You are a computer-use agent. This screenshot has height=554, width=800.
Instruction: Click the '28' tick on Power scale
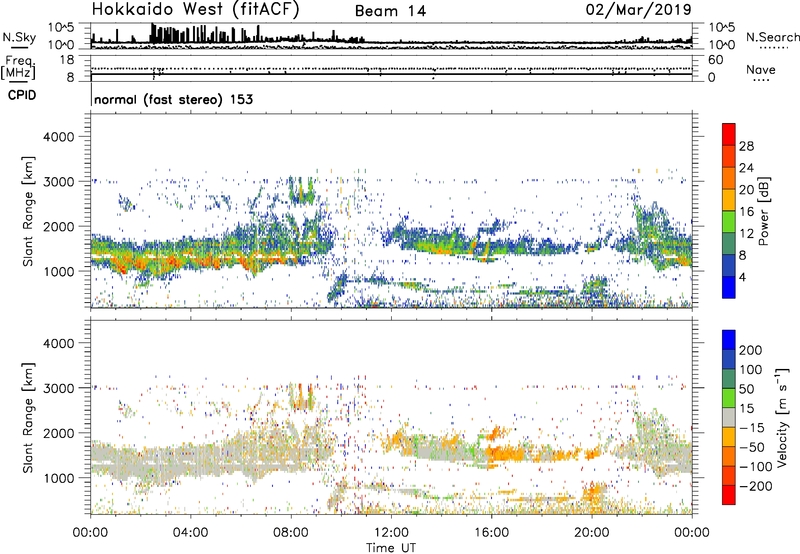[746, 146]
